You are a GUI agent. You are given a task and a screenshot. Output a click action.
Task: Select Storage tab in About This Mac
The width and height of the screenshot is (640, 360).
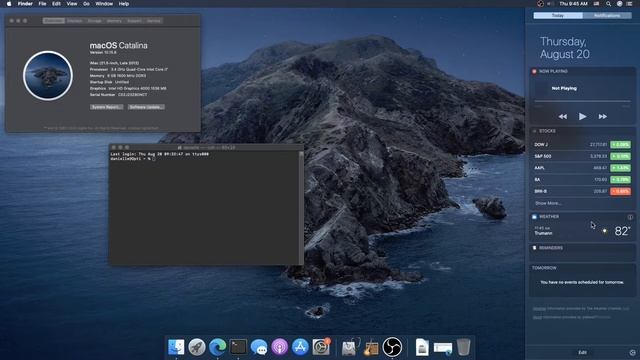point(95,20)
